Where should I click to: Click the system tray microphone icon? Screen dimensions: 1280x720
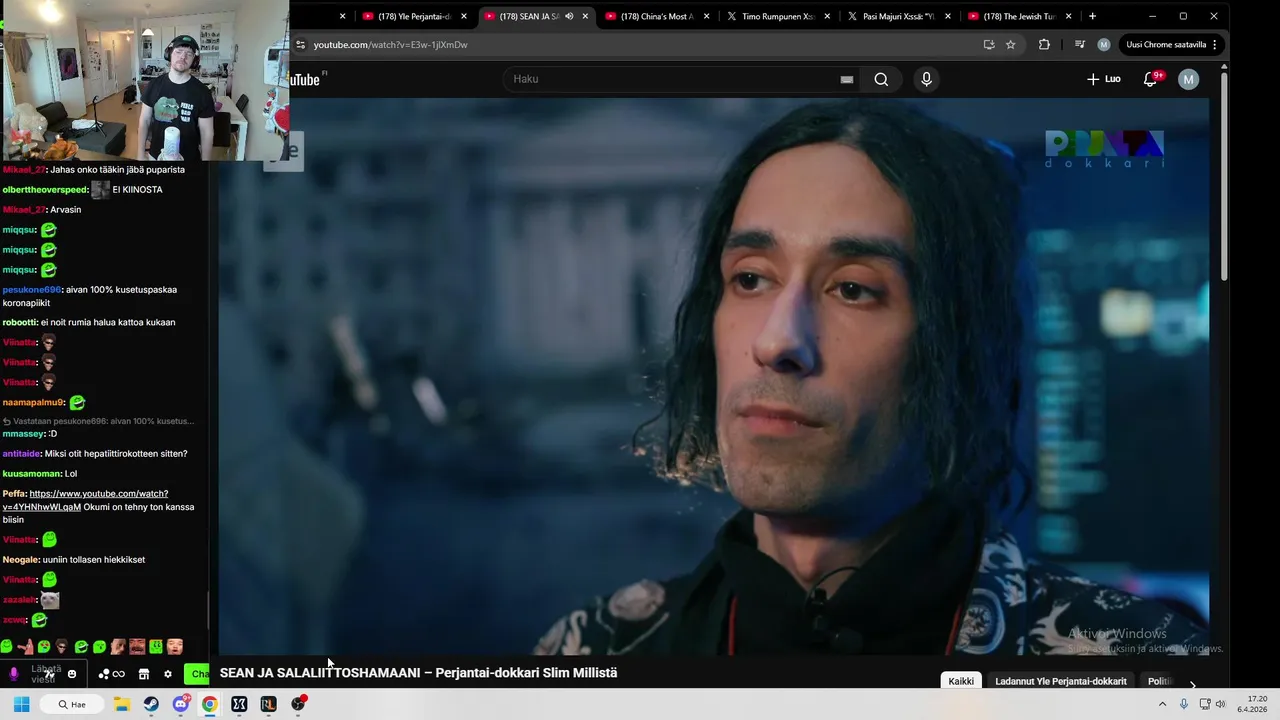tap(1184, 704)
